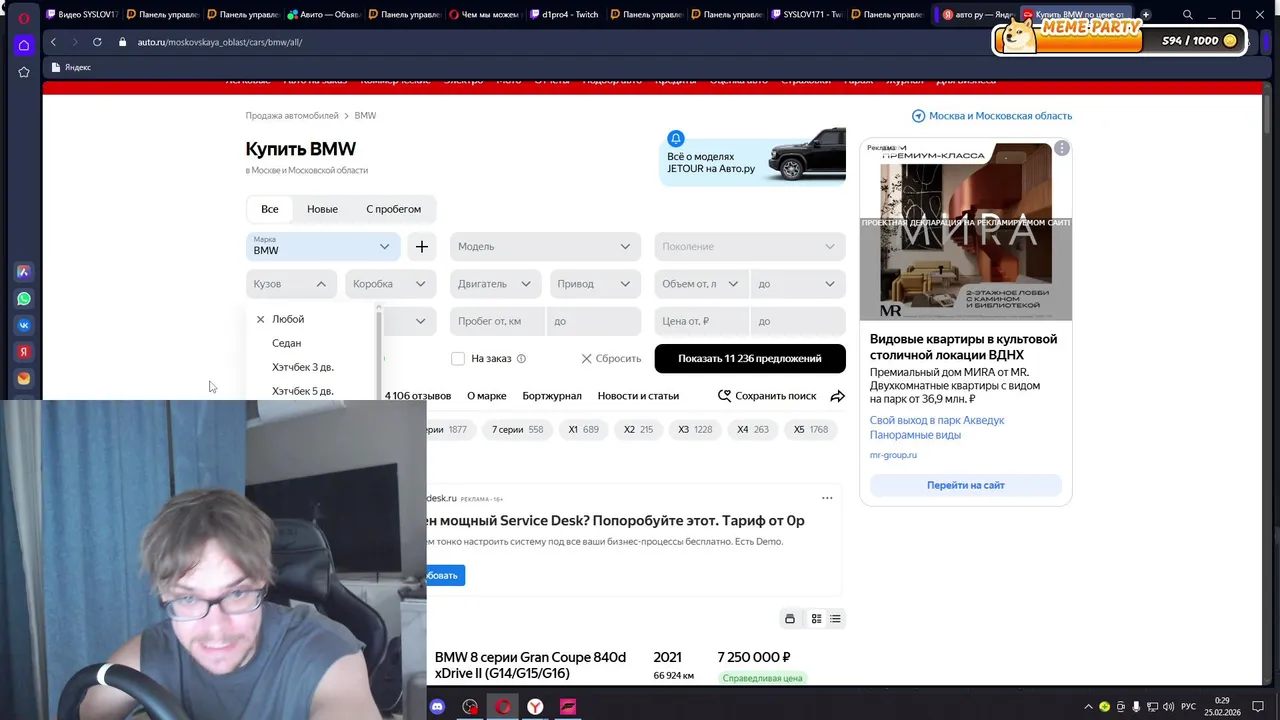Switch to the Авито browser tab
This screenshot has width=1280, height=720.
coord(323,15)
